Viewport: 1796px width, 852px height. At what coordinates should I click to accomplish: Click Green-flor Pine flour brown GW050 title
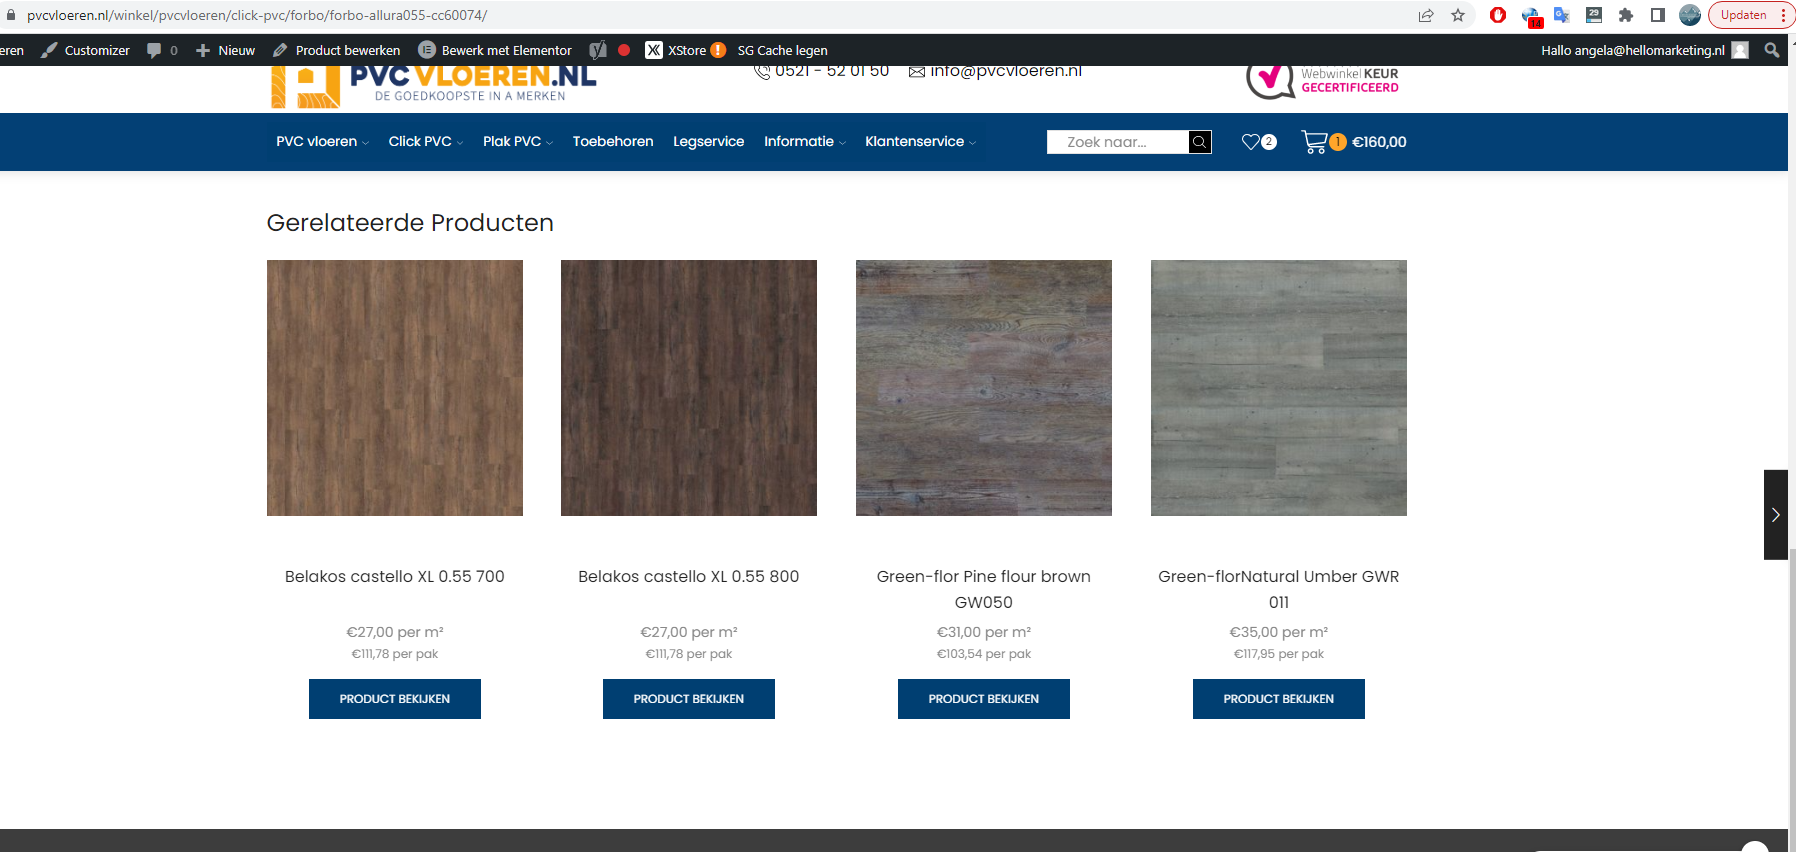[984, 589]
